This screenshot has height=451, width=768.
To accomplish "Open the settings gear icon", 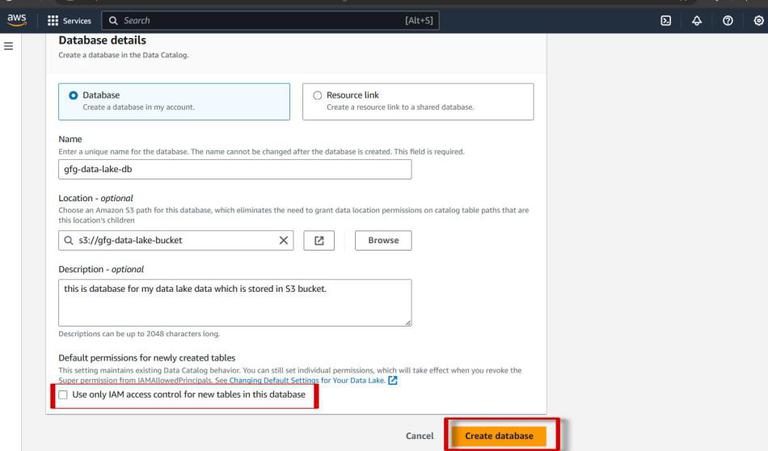I will tap(759, 21).
